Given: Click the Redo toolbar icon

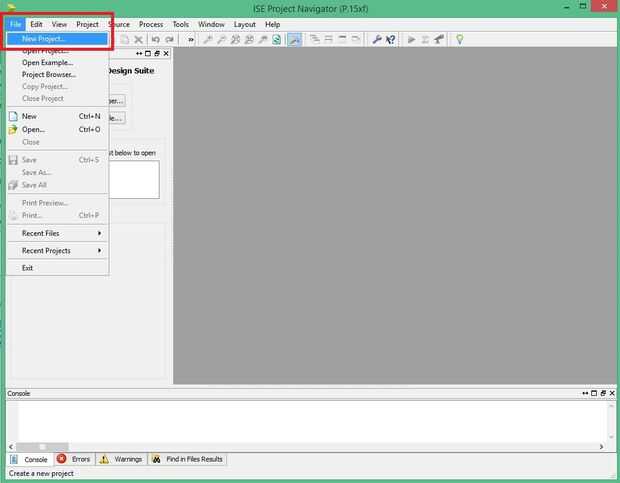Looking at the screenshot, I should pyautogui.click(x=169, y=40).
